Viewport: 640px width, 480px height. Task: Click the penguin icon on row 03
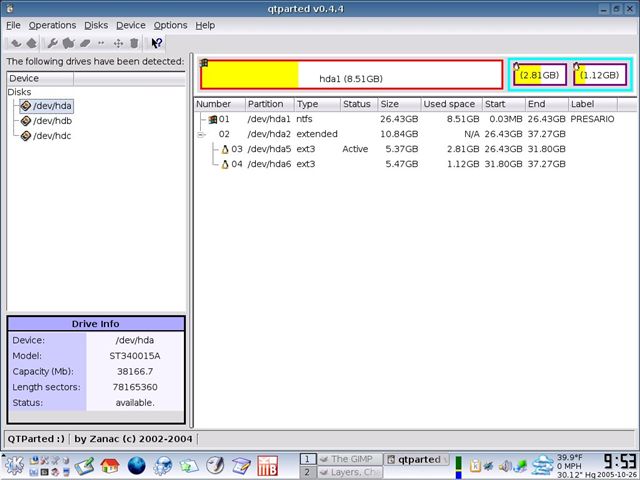click(225, 149)
